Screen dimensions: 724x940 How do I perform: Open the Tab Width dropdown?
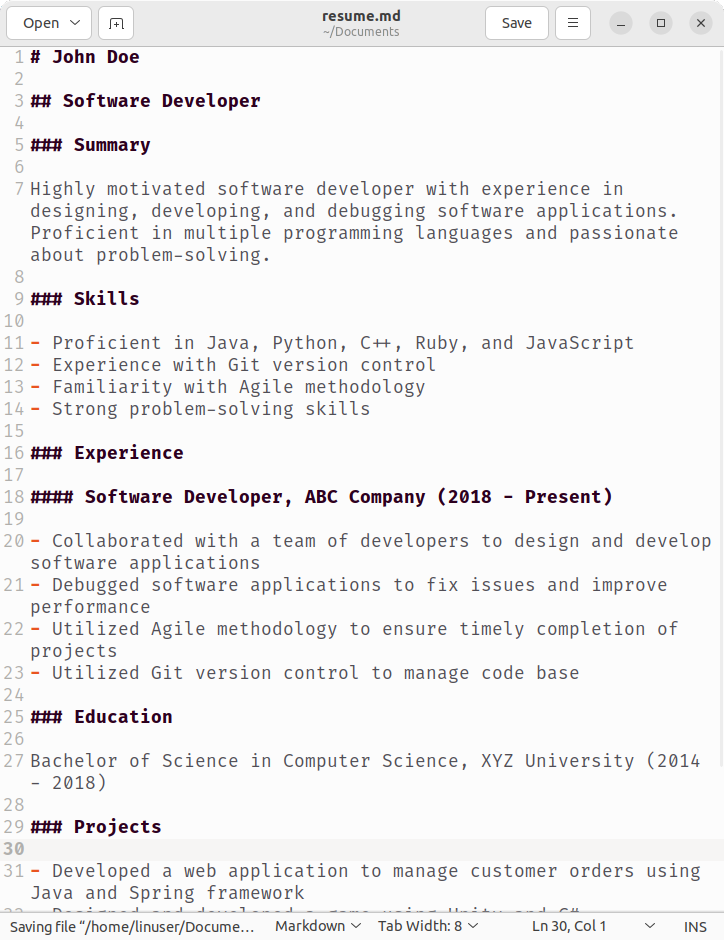pos(428,926)
